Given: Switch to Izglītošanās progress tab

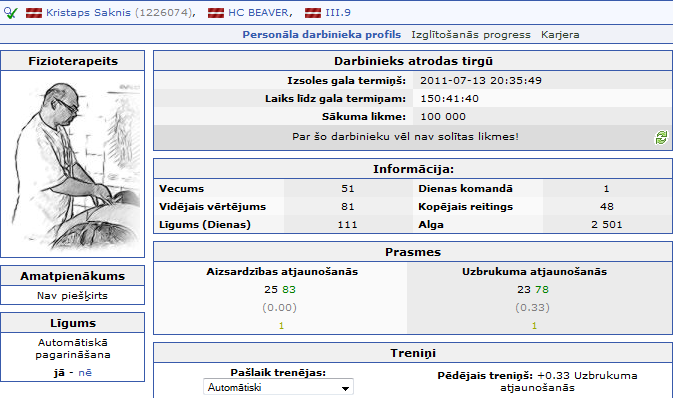Looking at the screenshot, I should (x=471, y=35).
